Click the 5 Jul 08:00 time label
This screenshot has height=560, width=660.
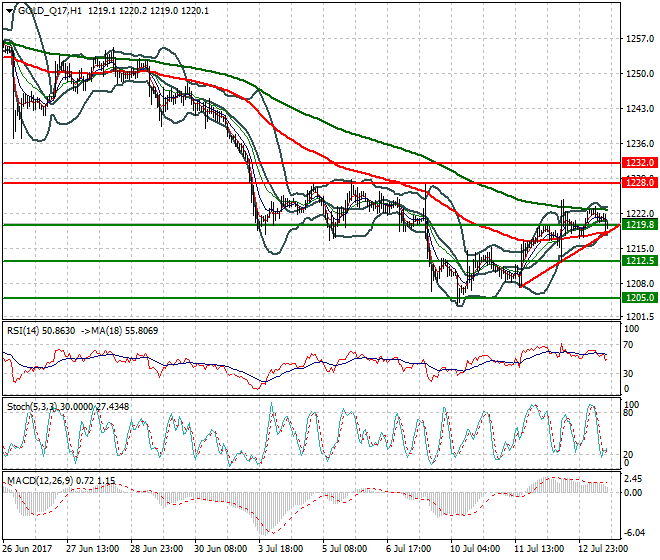[344, 549]
